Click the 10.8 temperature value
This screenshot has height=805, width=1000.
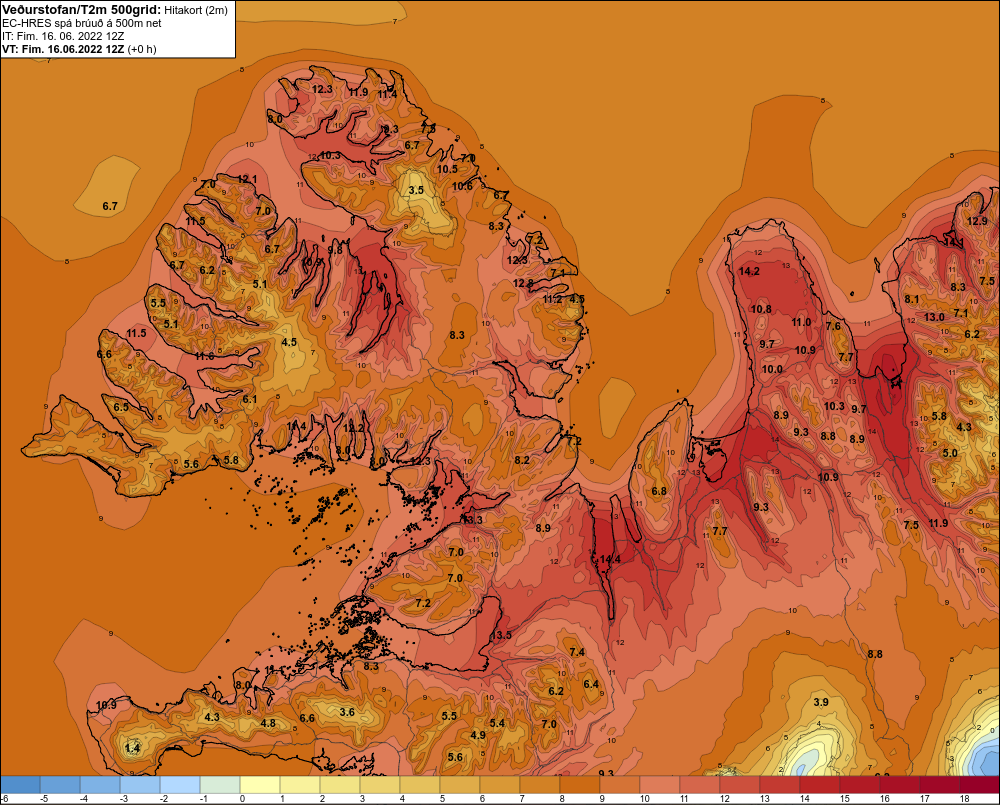click(761, 309)
